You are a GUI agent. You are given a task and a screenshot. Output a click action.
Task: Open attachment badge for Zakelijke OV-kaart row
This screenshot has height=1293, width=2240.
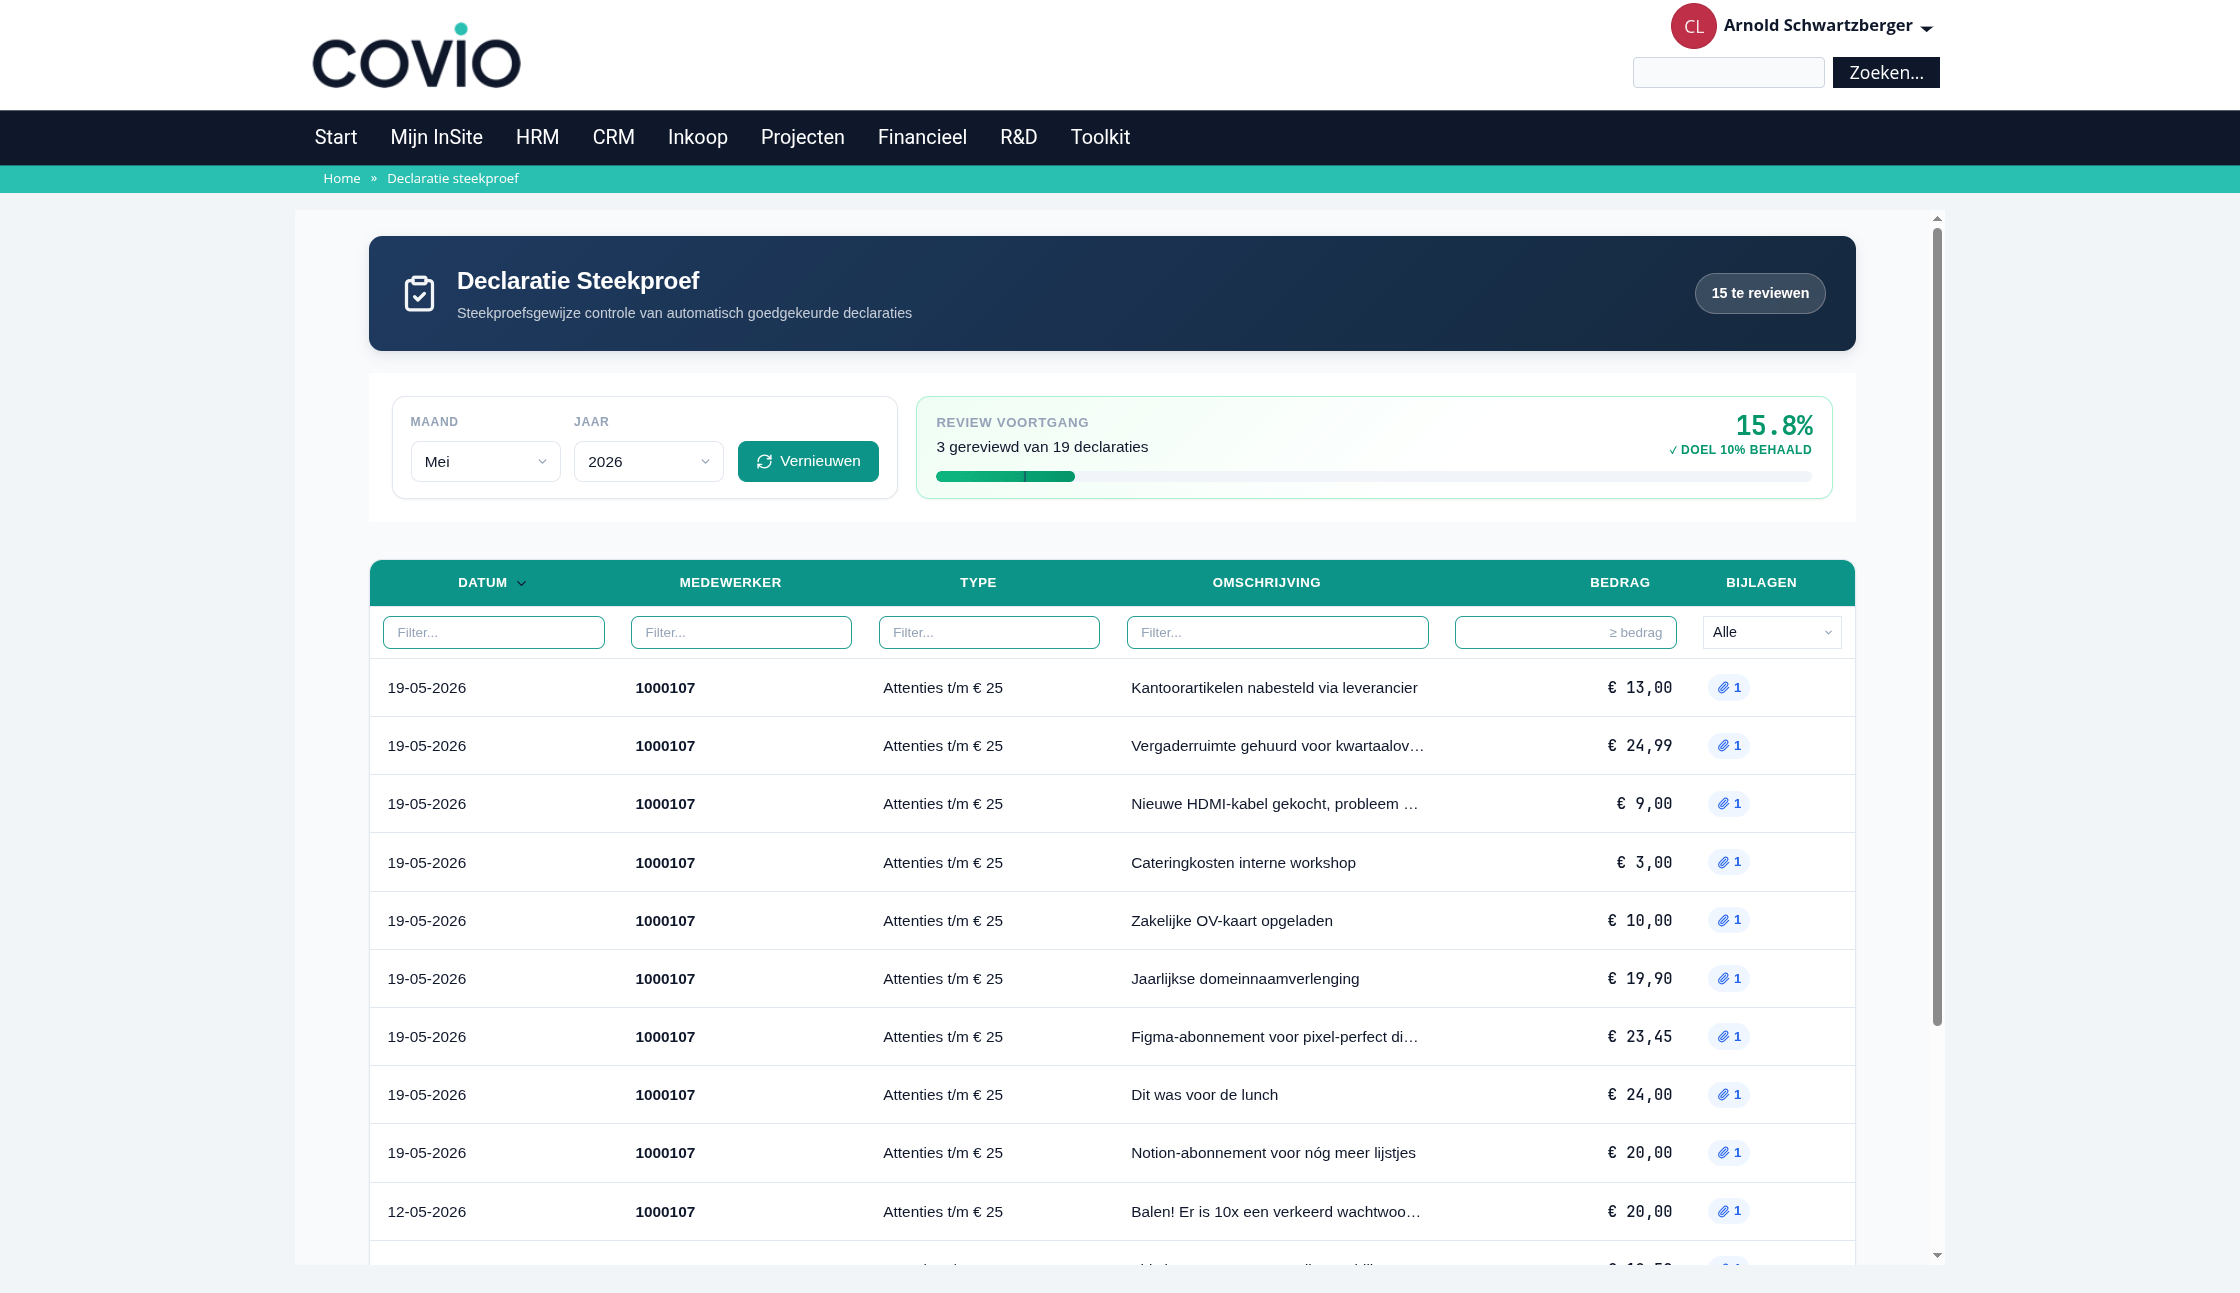[1729, 920]
